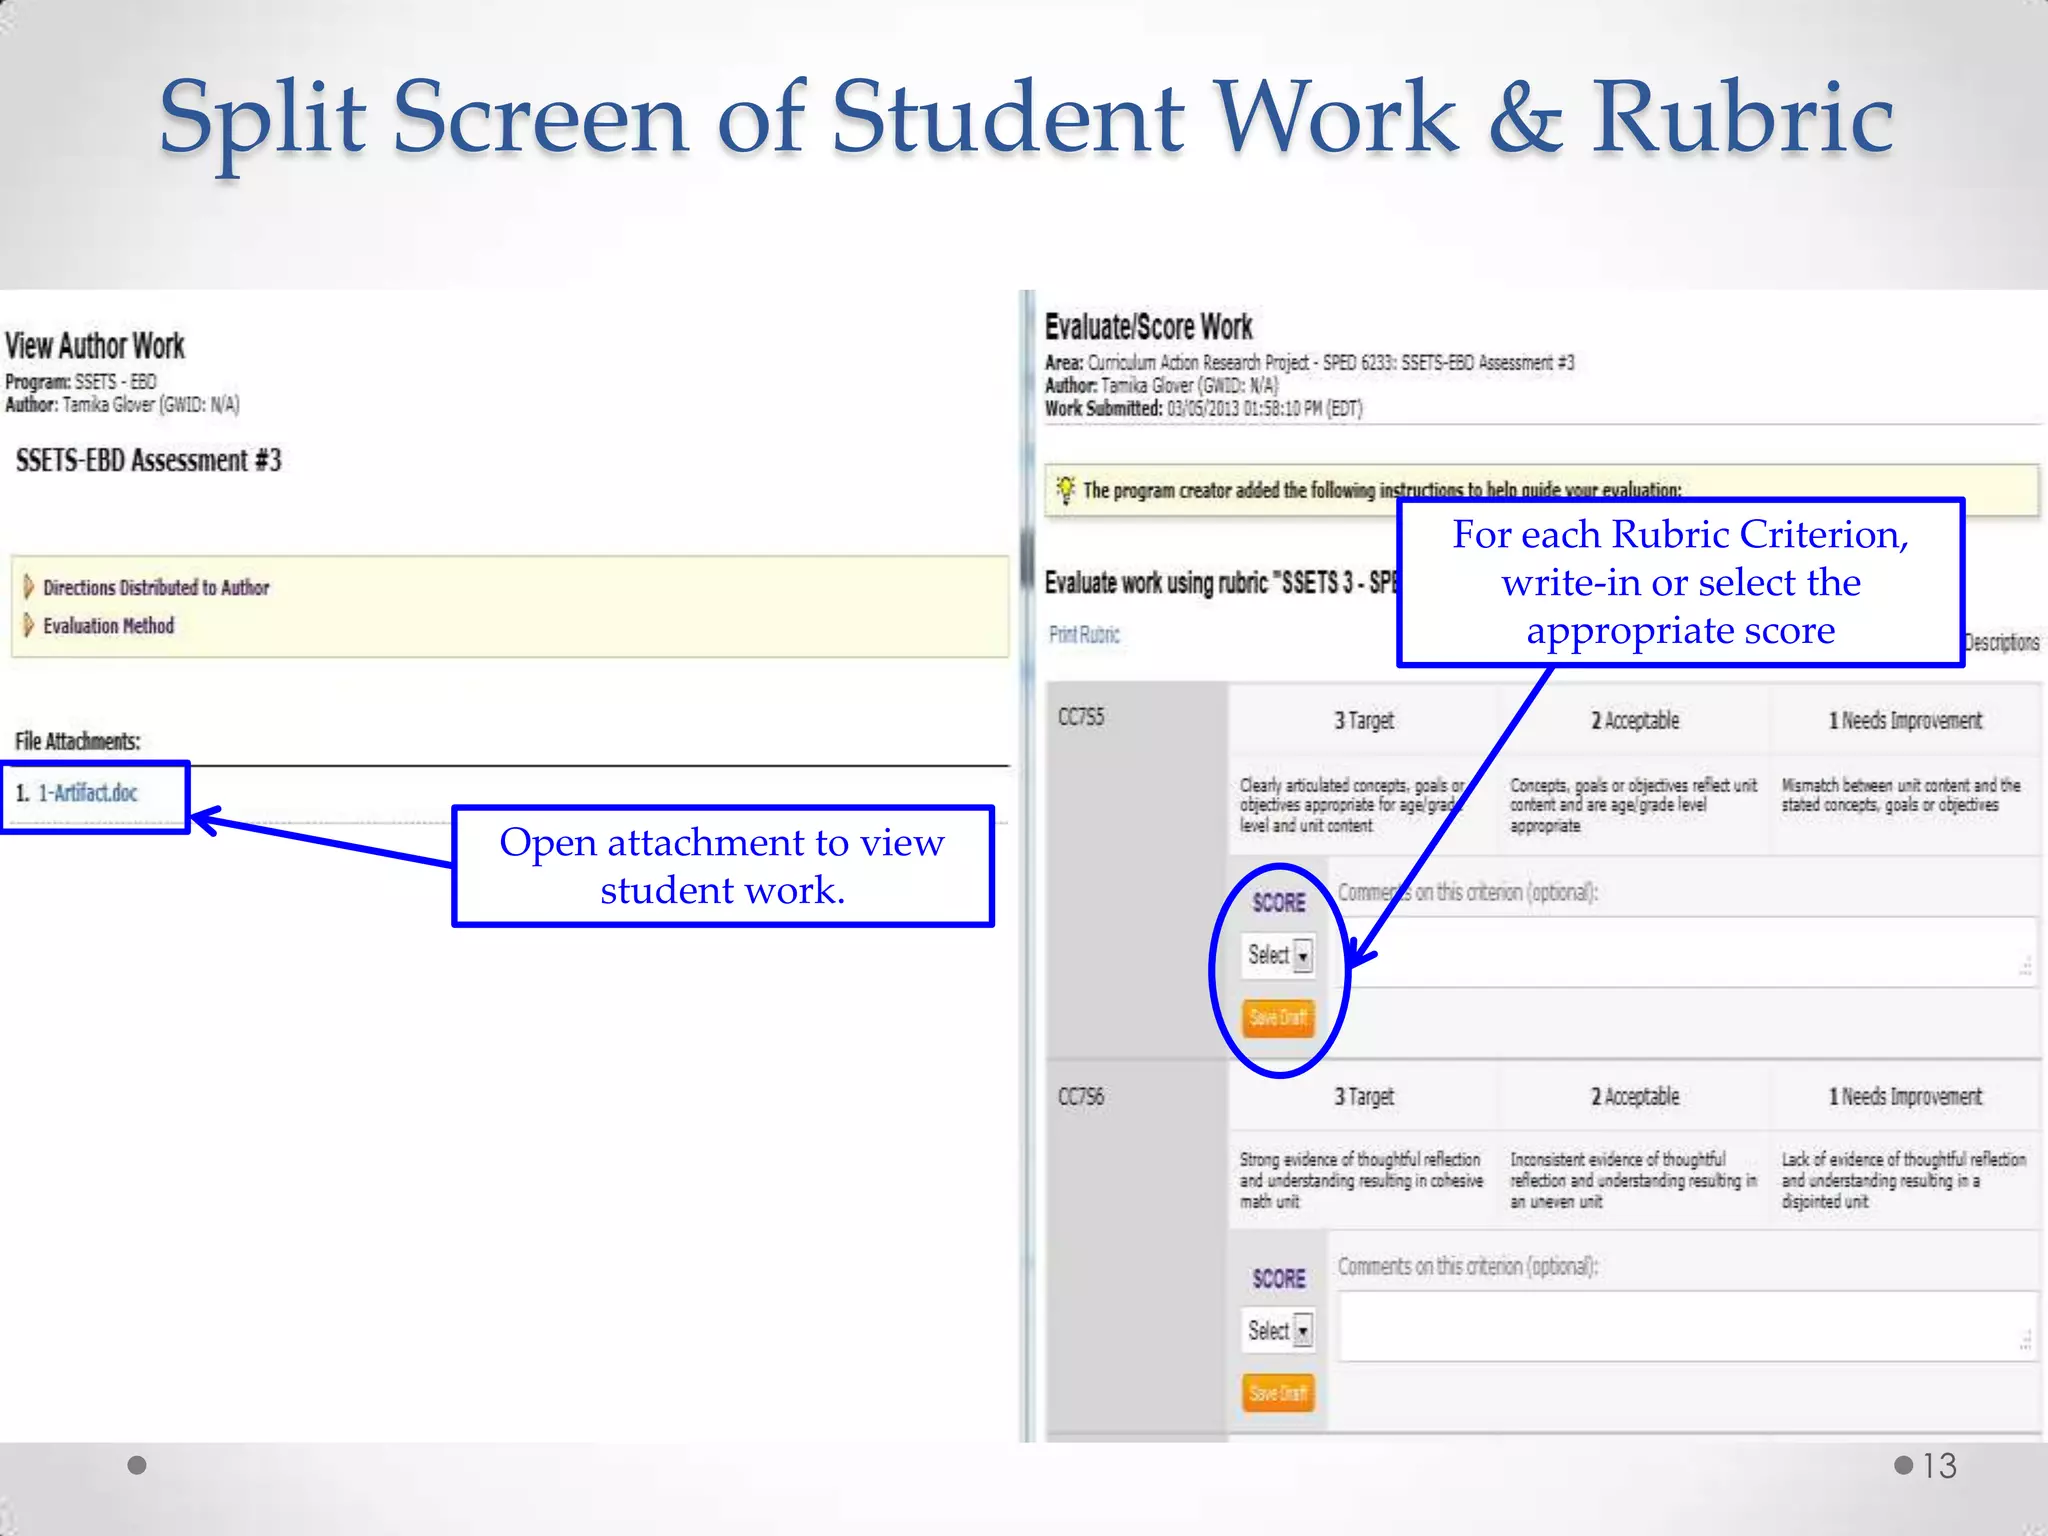Image resolution: width=2048 pixels, height=1536 pixels.
Task: Click the 'View Author Work' heading
Action: (x=95, y=346)
